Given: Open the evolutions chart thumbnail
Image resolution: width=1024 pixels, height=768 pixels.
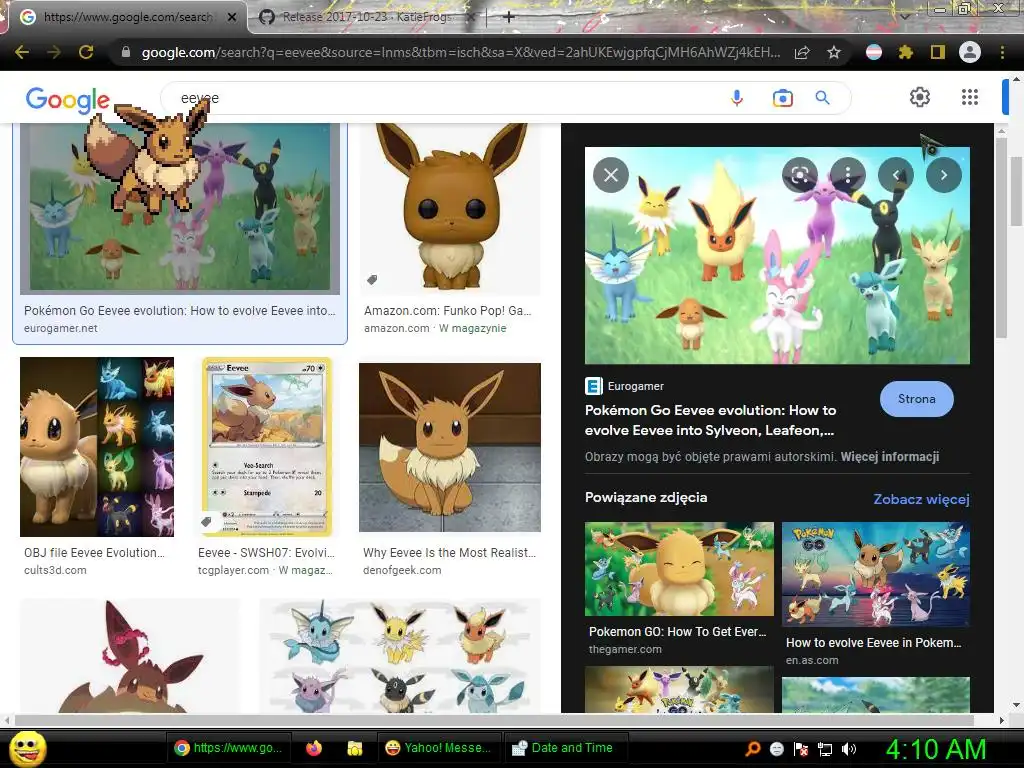Looking at the screenshot, I should click(x=400, y=656).
